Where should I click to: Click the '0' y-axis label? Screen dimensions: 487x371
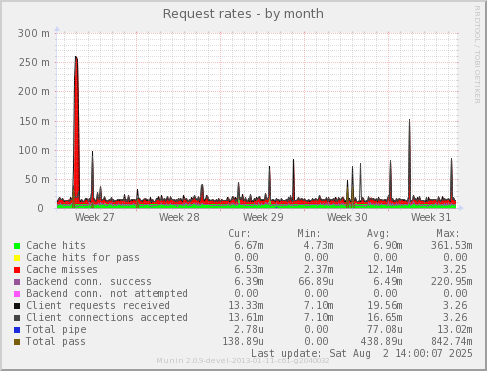coord(40,209)
